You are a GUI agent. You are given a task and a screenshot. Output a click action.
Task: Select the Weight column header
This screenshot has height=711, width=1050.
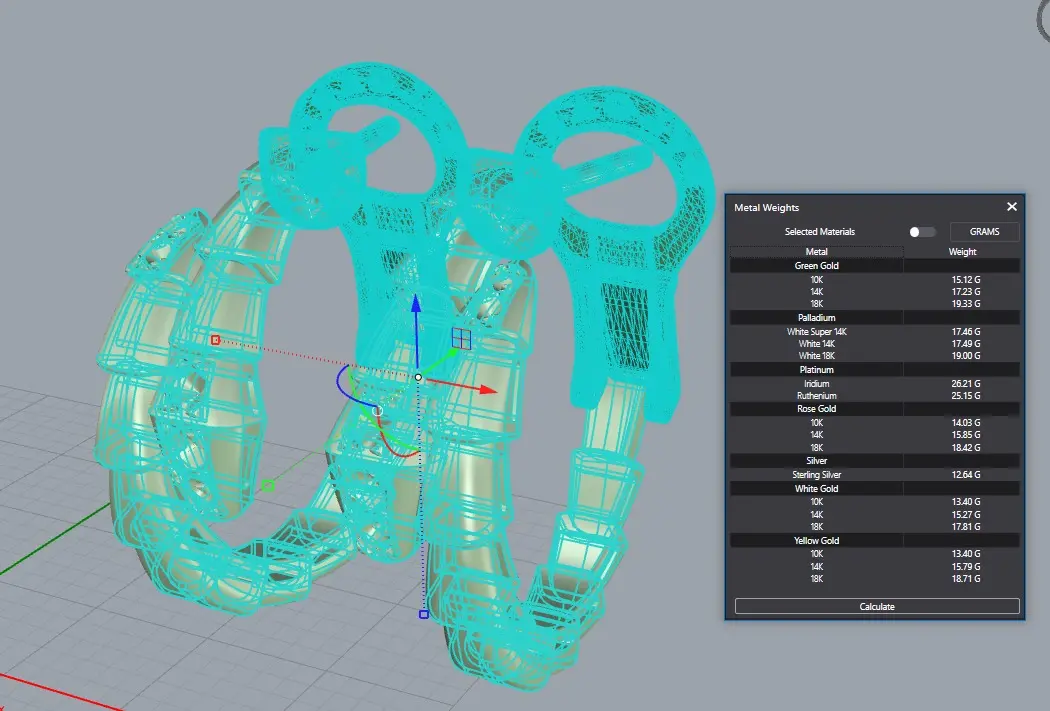pyautogui.click(x=962, y=252)
